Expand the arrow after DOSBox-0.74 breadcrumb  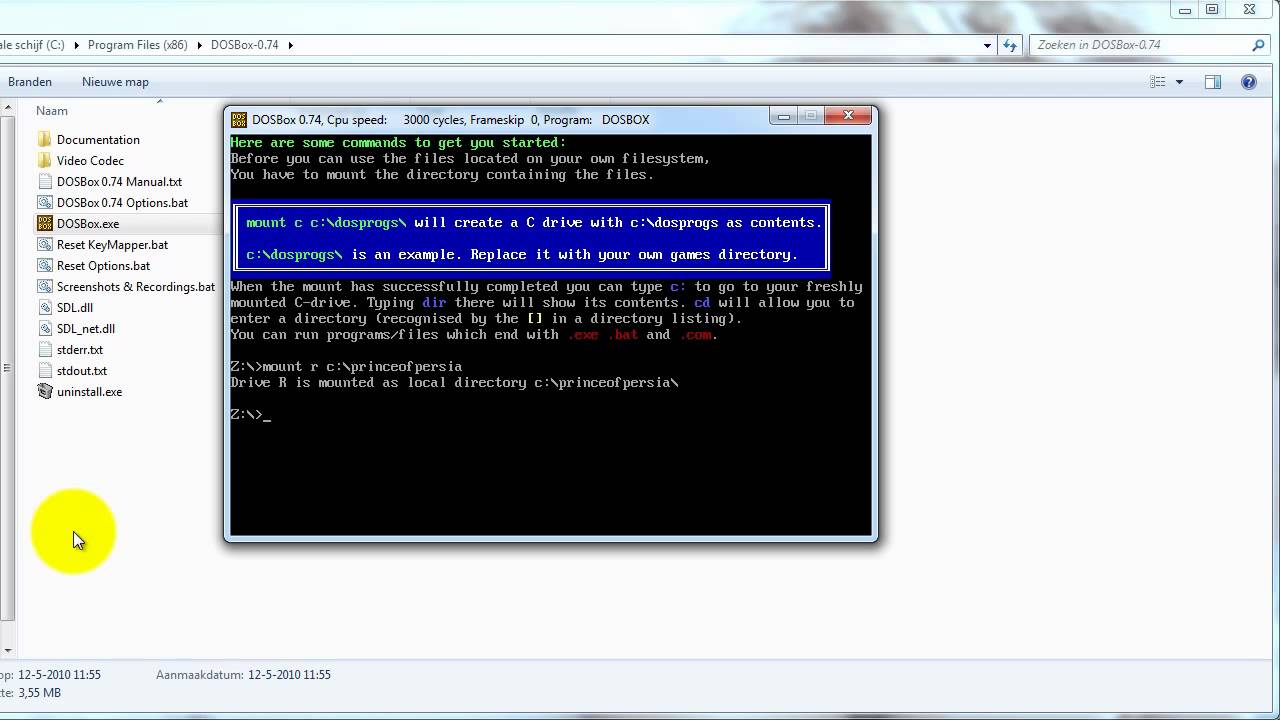(290, 45)
